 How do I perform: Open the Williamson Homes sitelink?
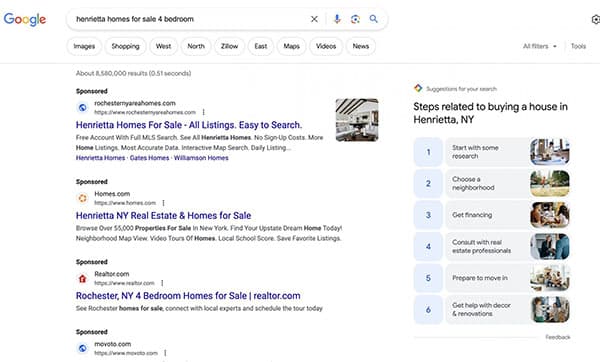pyautogui.click(x=201, y=158)
